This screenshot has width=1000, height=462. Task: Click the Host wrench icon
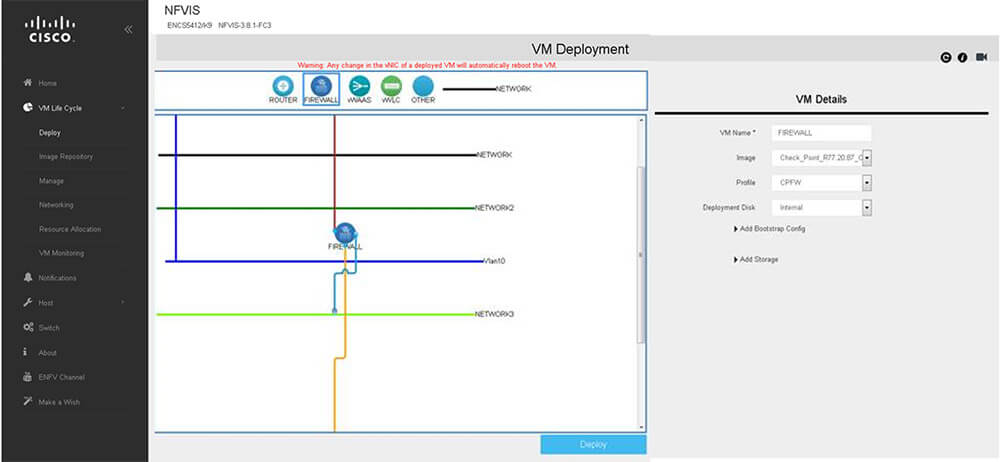click(x=27, y=302)
